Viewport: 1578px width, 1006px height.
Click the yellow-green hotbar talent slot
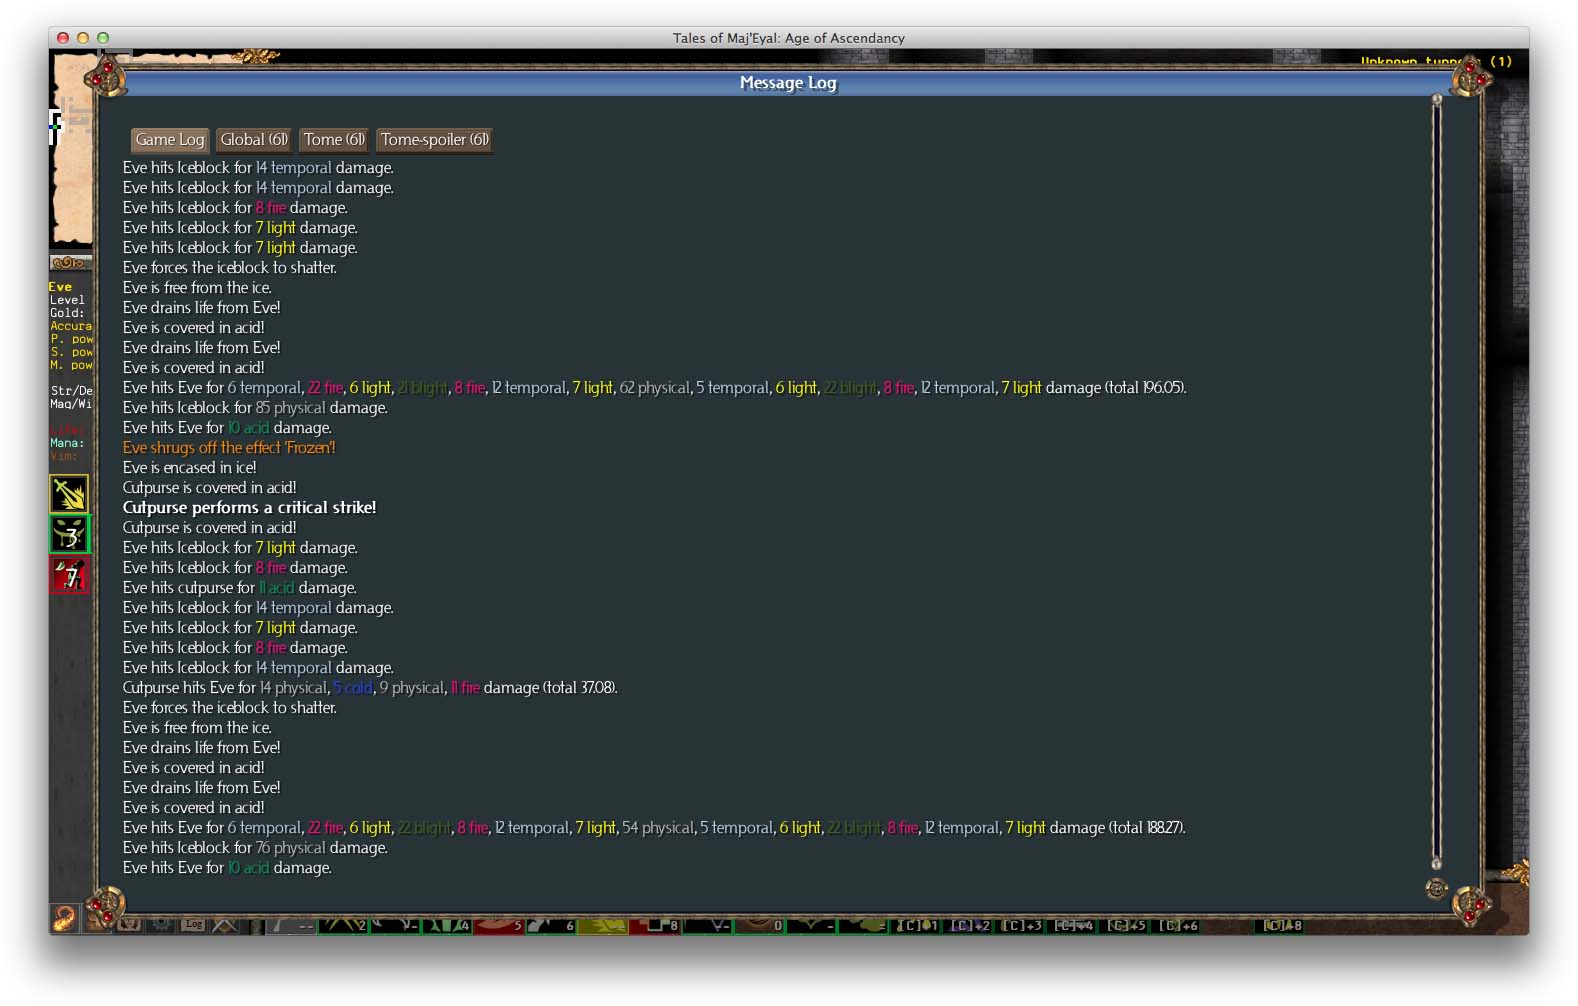603,926
